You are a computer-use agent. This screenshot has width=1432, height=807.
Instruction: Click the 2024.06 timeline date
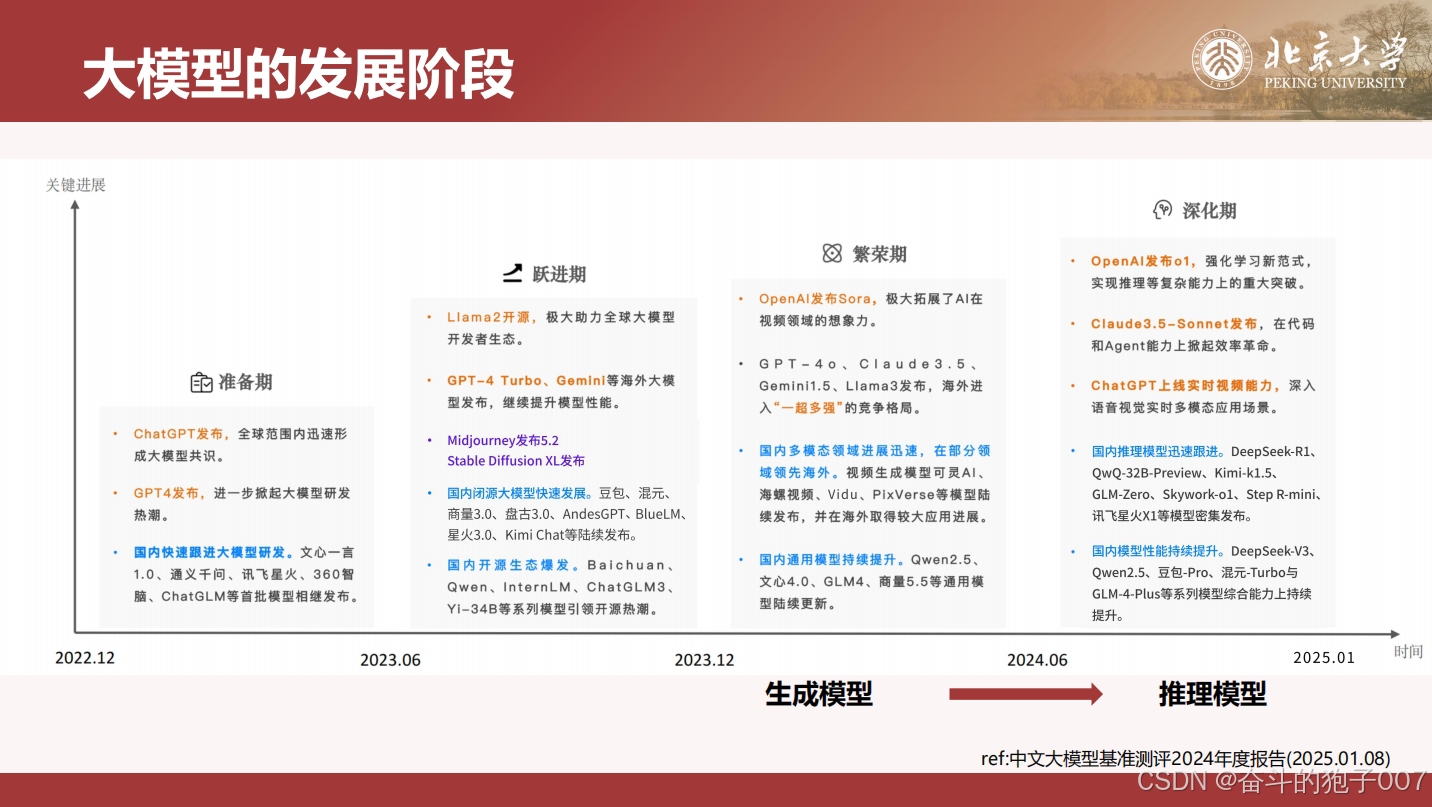[1037, 660]
